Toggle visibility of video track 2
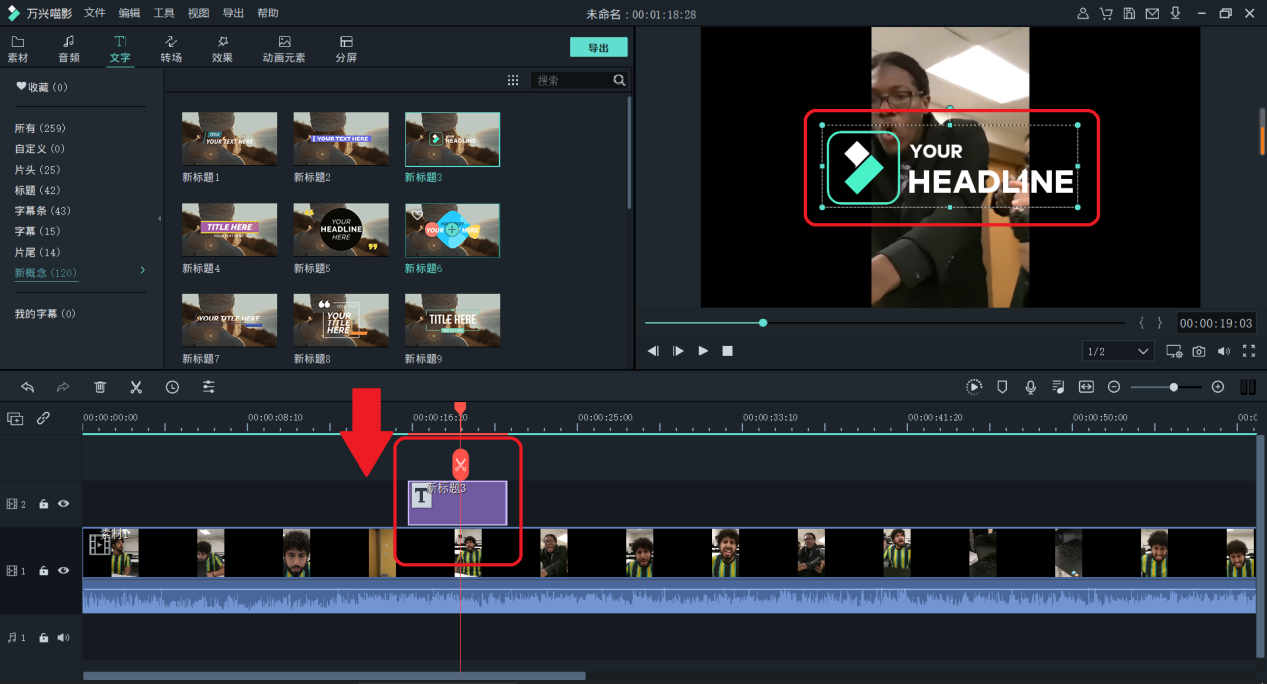 tap(64, 504)
